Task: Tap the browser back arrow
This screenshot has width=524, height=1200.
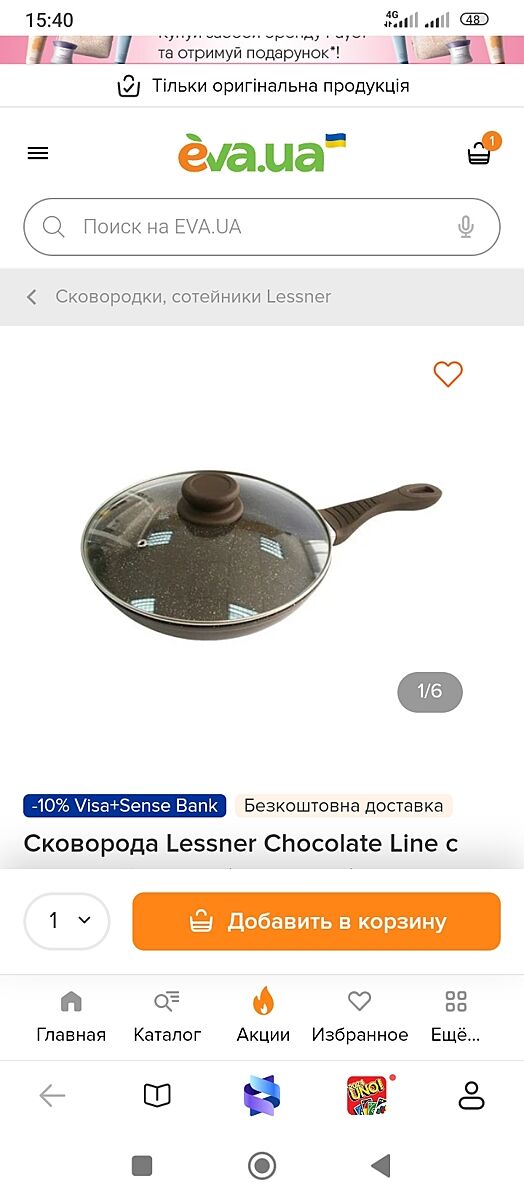Action: [x=52, y=1096]
